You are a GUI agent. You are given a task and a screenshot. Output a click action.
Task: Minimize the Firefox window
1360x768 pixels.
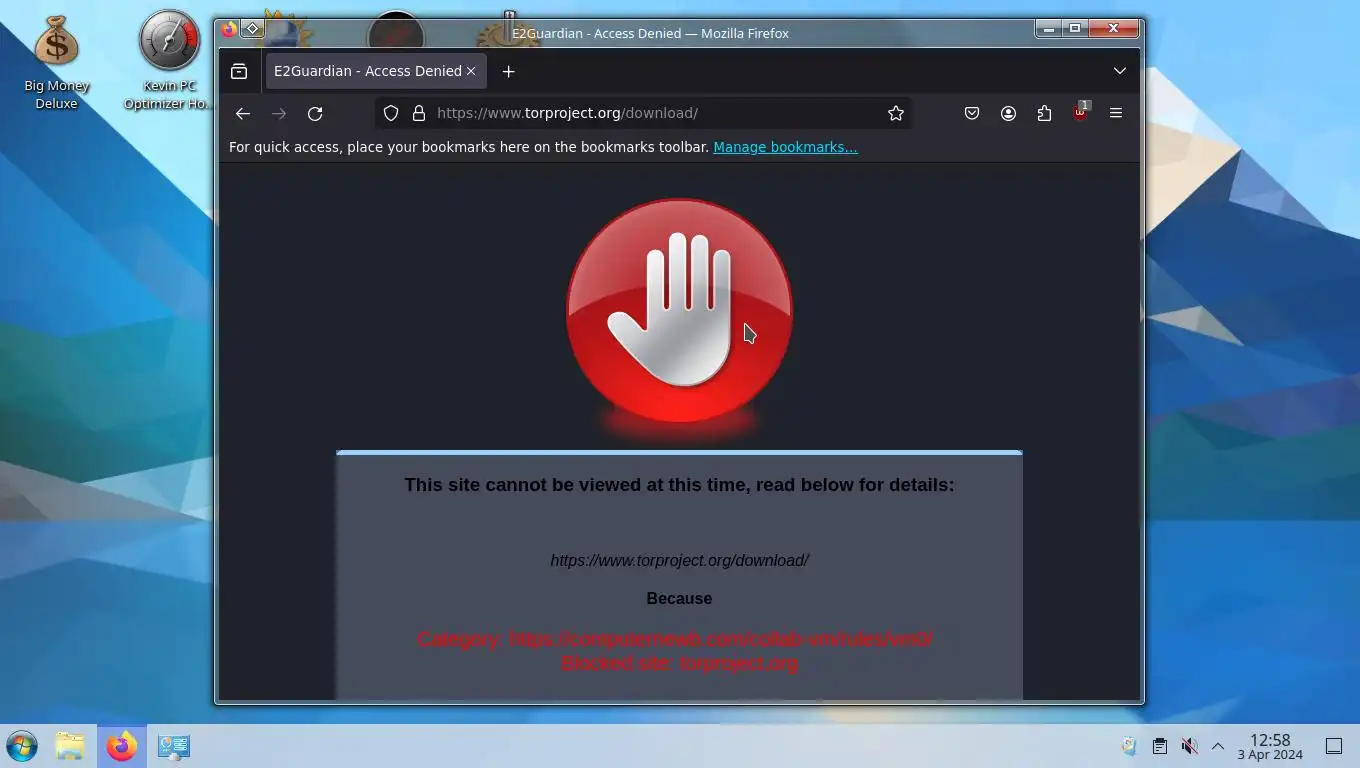tap(1048, 29)
